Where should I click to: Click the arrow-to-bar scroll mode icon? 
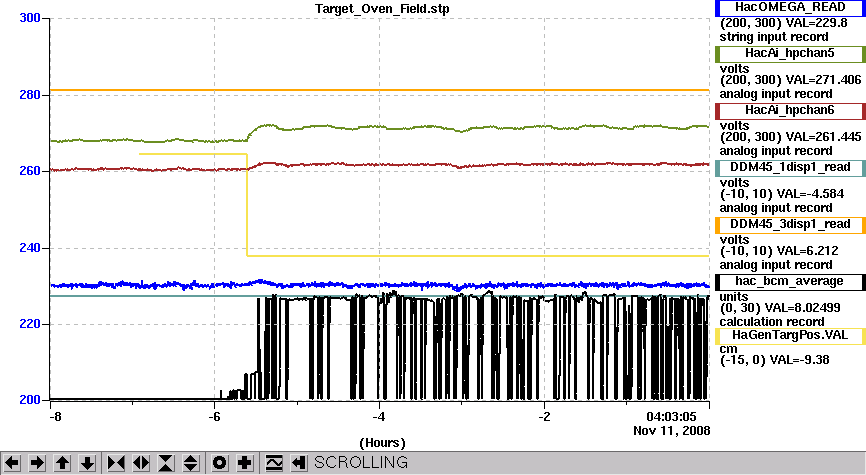[299, 462]
